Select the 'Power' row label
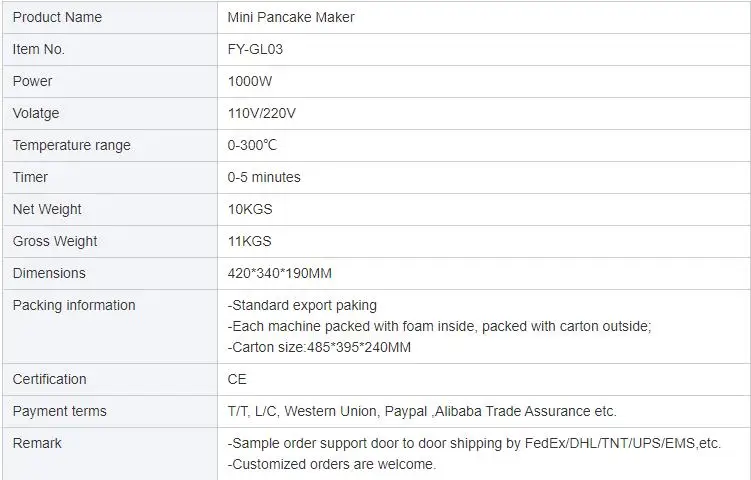751x480 pixels. [x=33, y=81]
